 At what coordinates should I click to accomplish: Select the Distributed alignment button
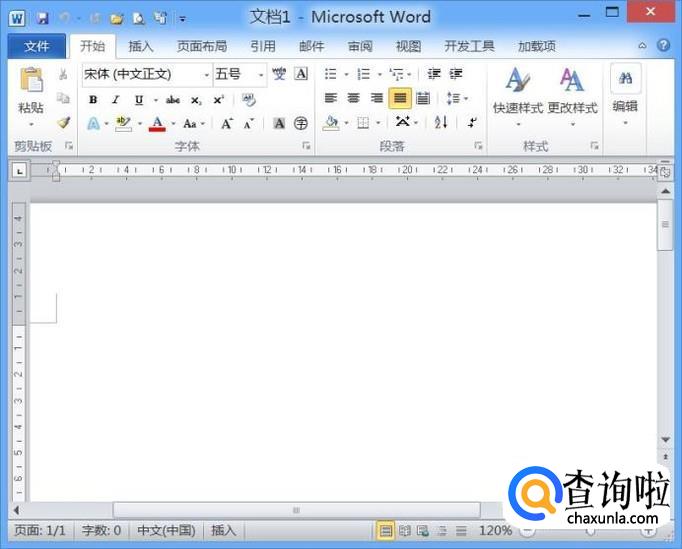tap(423, 98)
